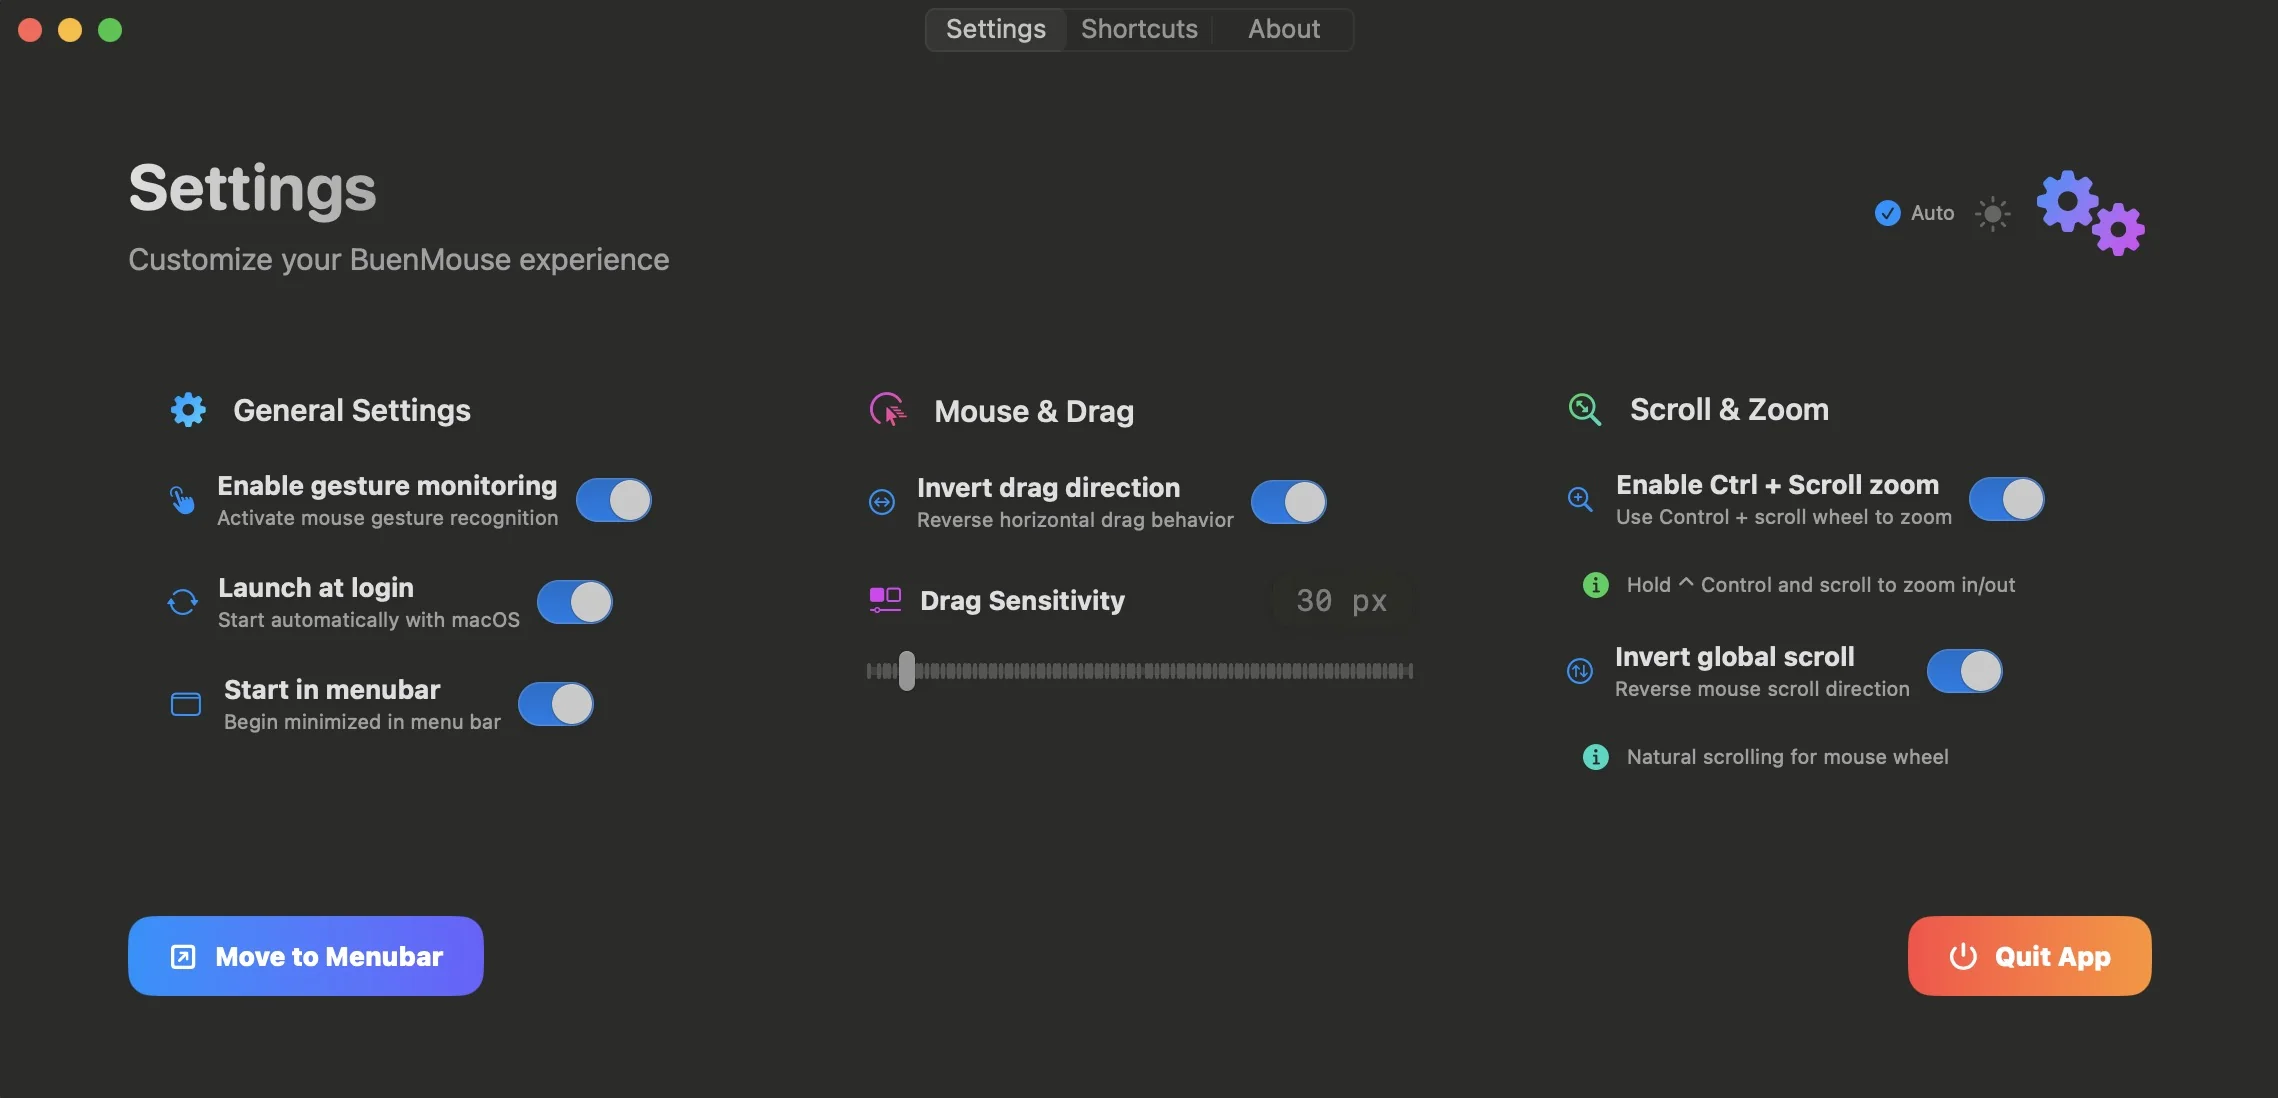Screen dimensions: 2278x1098
Task: Click the Mouse & Drag cursor icon
Action: (x=888, y=410)
